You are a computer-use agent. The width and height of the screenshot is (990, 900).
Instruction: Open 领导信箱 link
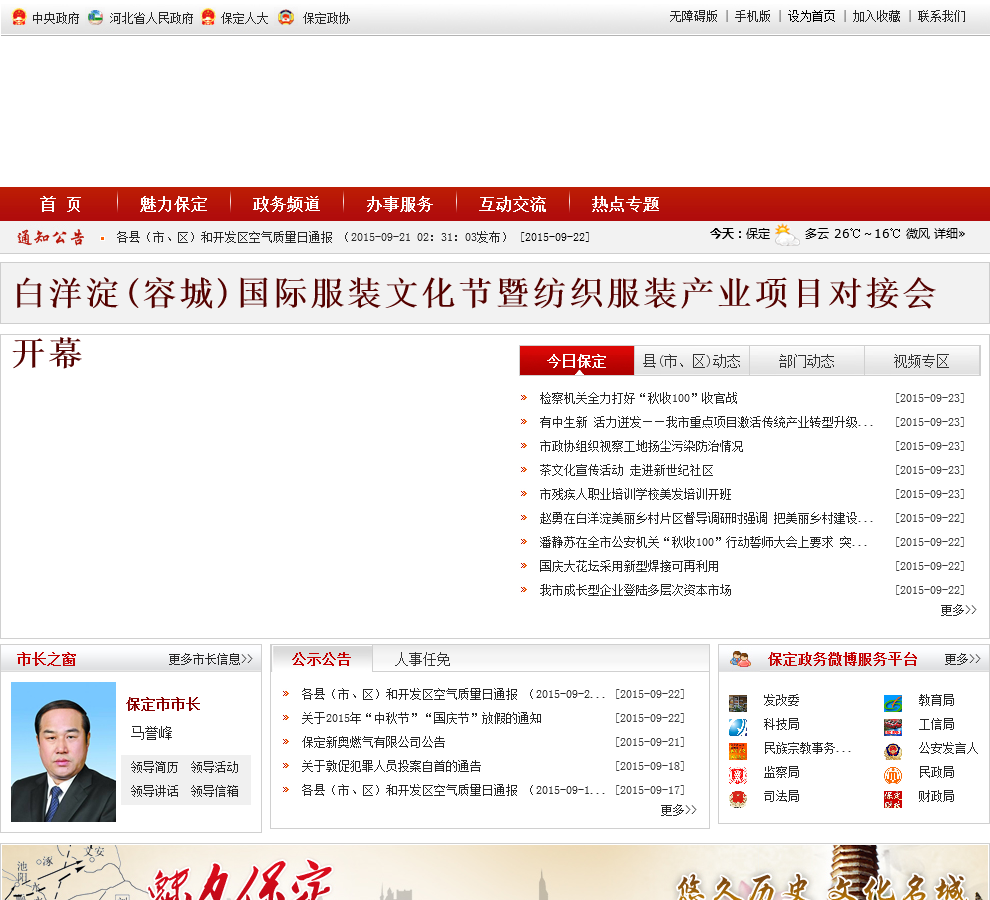click(215, 791)
